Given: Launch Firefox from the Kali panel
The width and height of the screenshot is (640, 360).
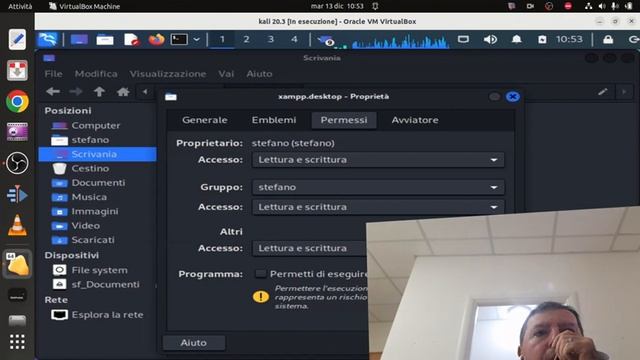Looking at the screenshot, I should point(156,40).
